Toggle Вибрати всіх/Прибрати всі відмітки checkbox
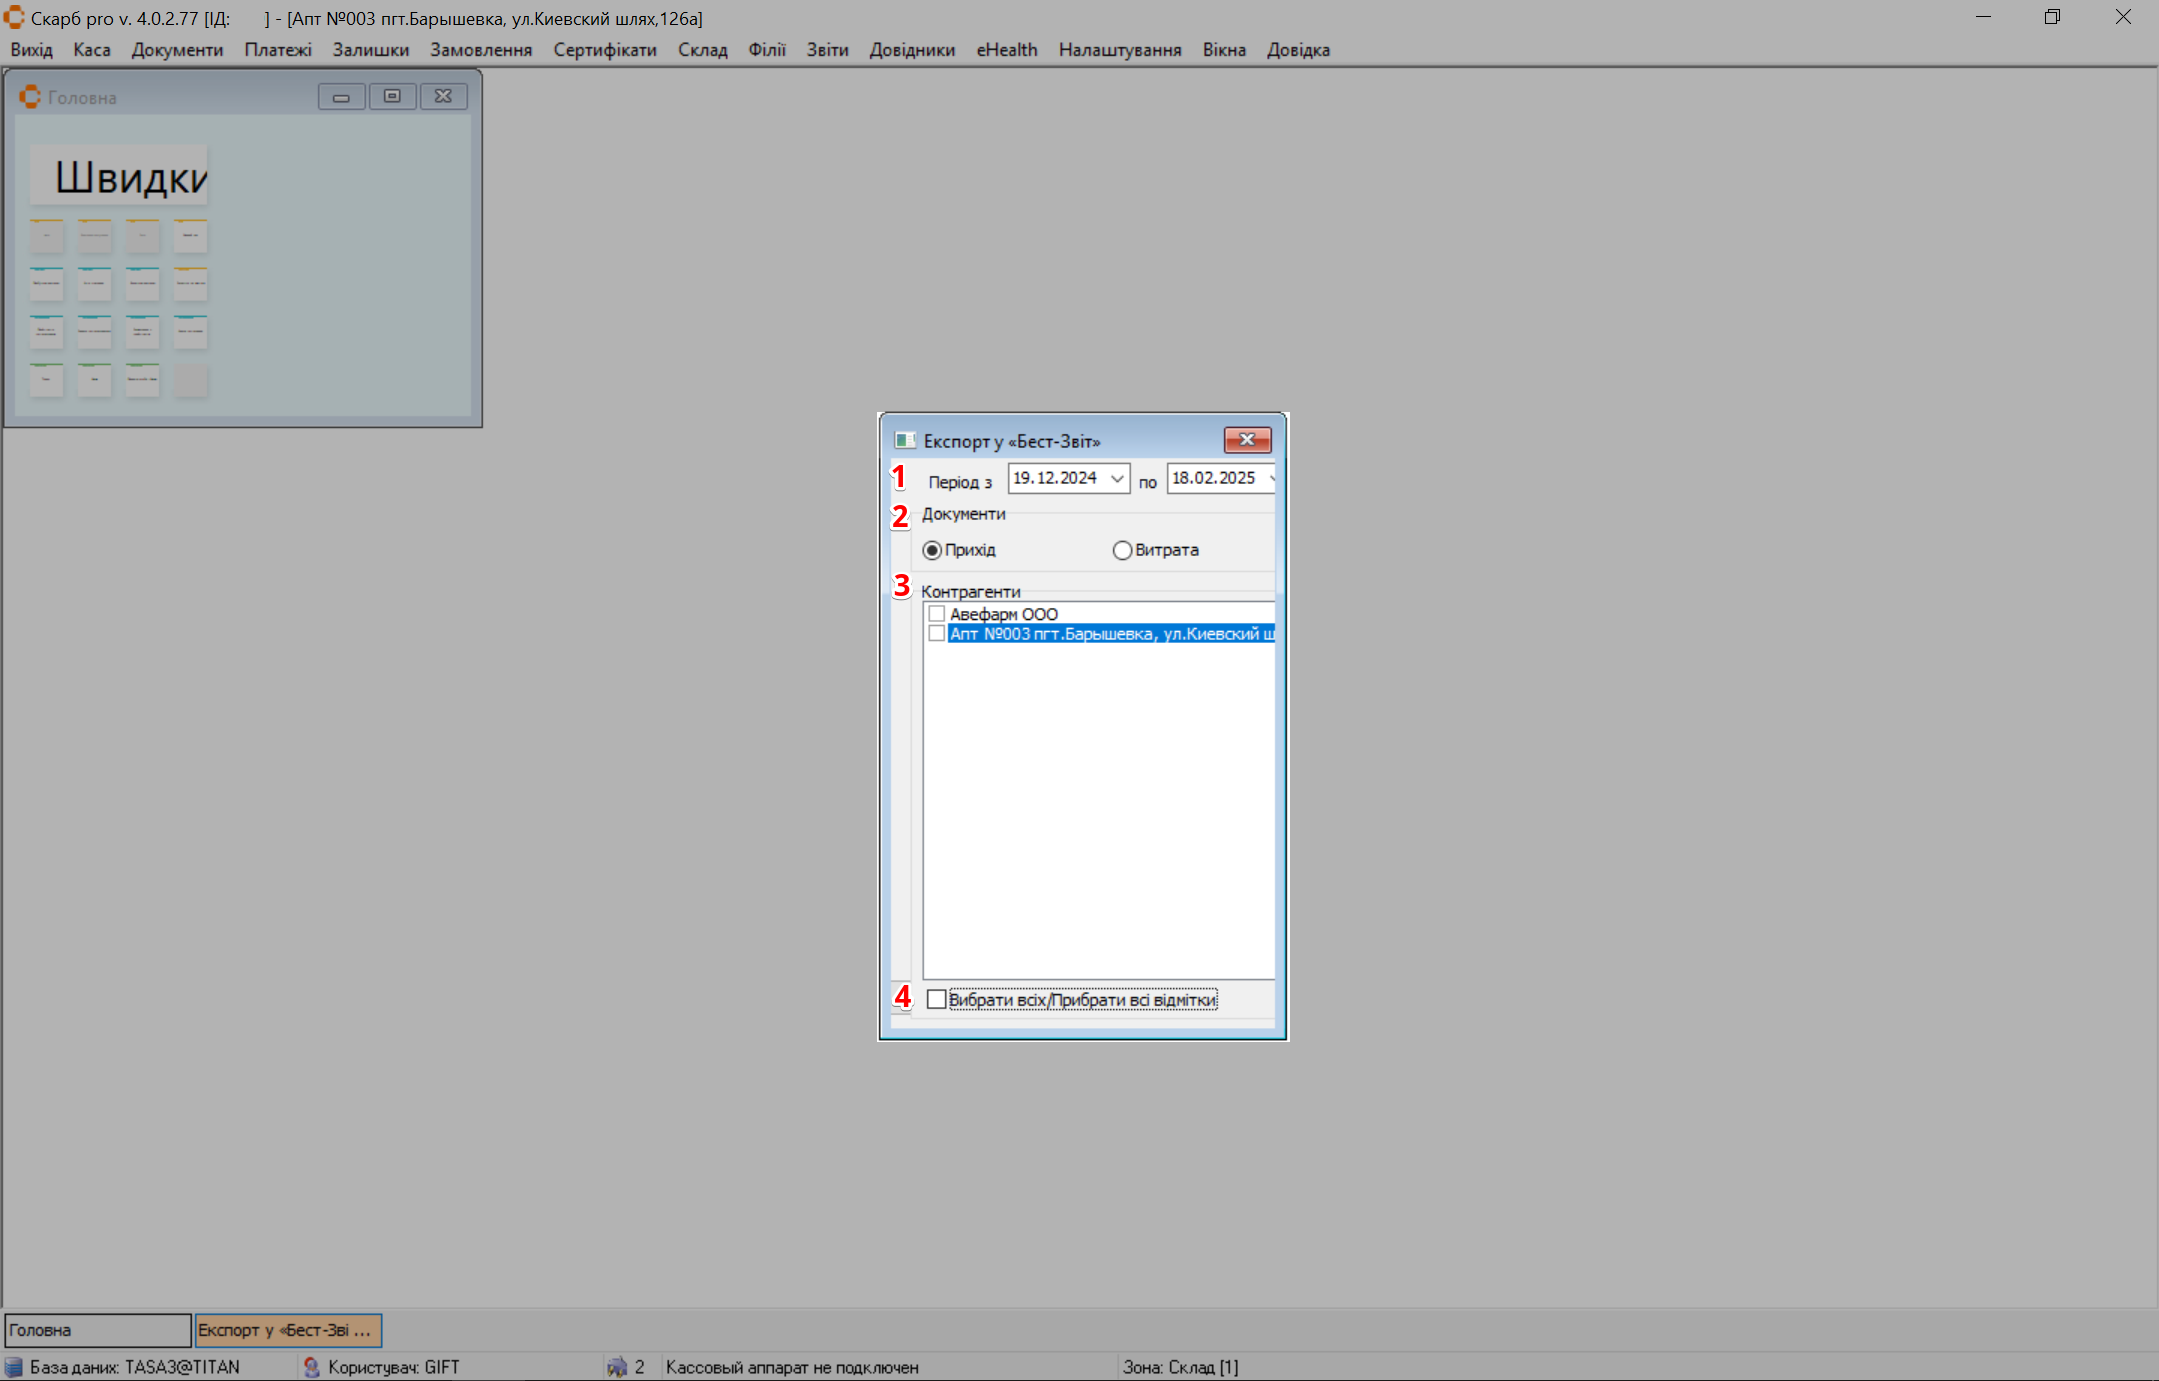The height and width of the screenshot is (1381, 2159). (936, 999)
